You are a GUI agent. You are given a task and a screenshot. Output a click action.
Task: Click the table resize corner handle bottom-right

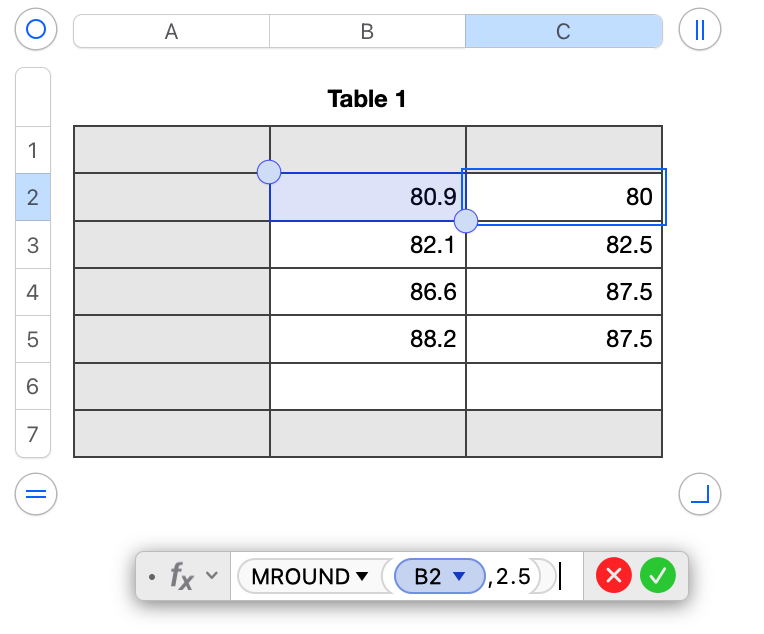point(699,493)
